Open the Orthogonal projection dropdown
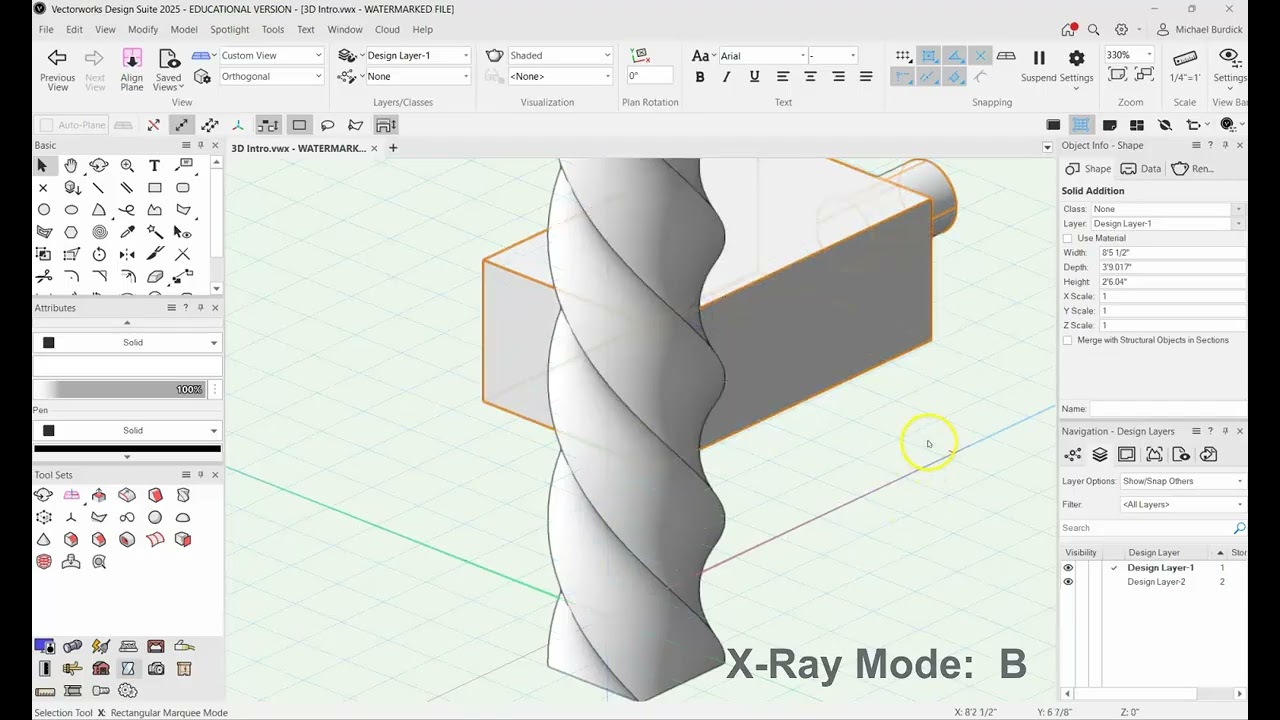This screenshot has height=720, width=1280. tap(271, 76)
